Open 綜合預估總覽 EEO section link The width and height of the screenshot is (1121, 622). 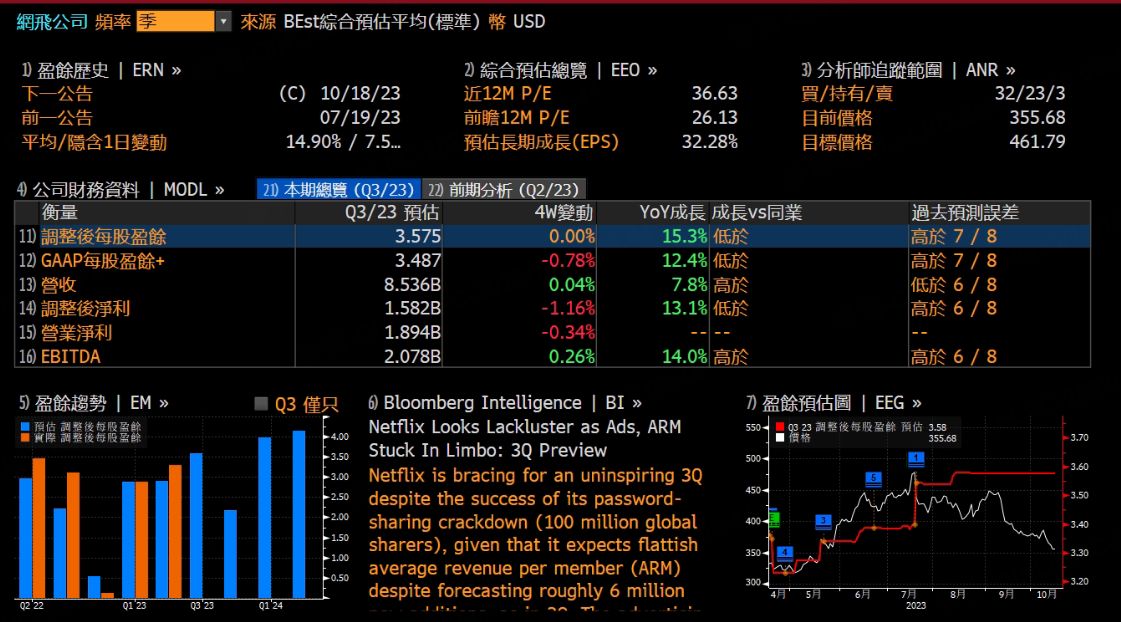(x=560, y=70)
